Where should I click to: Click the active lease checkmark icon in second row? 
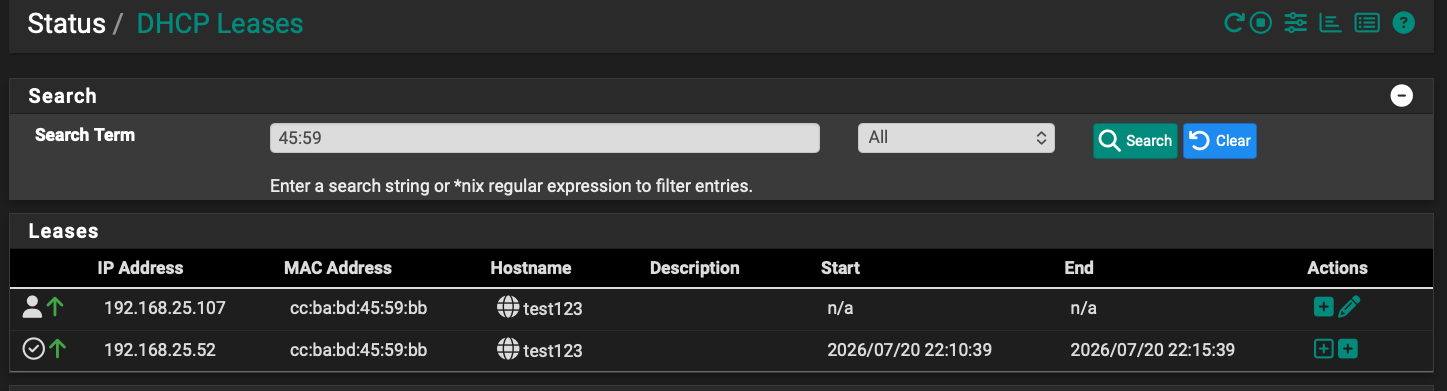pyautogui.click(x=33, y=349)
